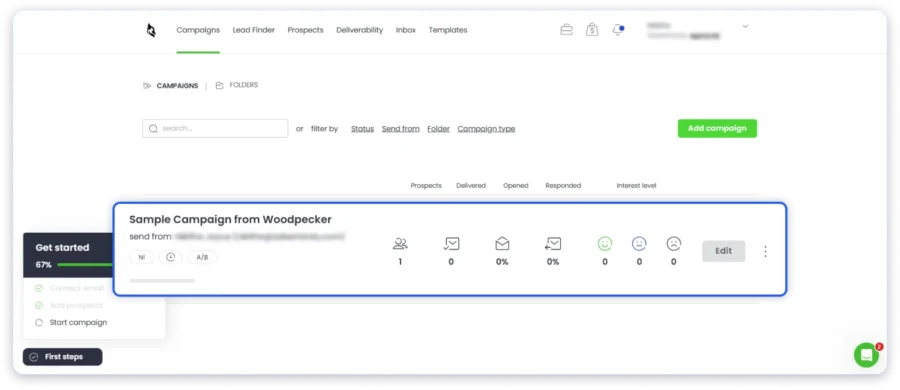Viewport: 900px width, 390px height.
Task: Click the Get started 67% progress bar
Action: click(x=85, y=265)
